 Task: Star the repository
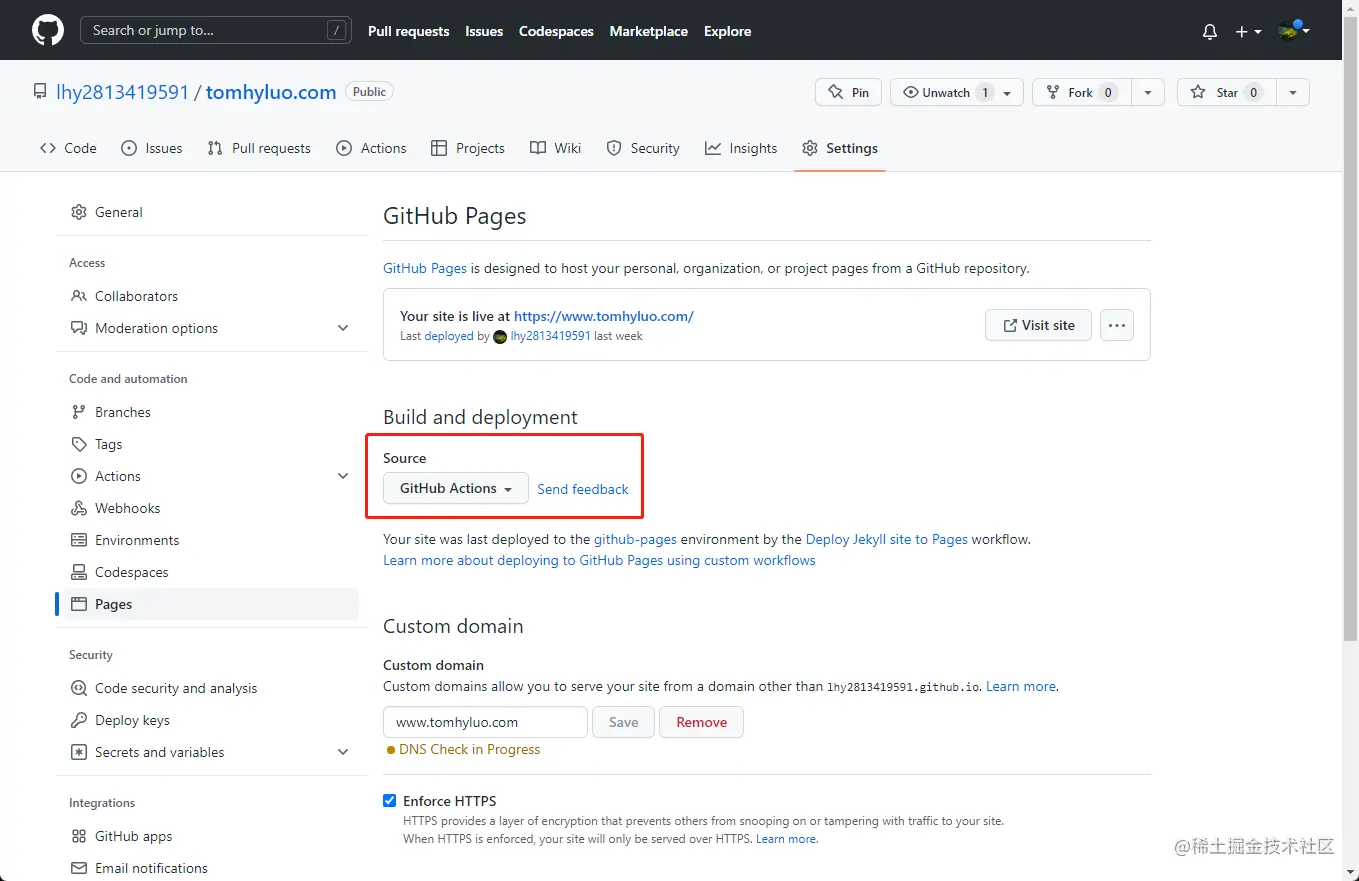(1226, 92)
